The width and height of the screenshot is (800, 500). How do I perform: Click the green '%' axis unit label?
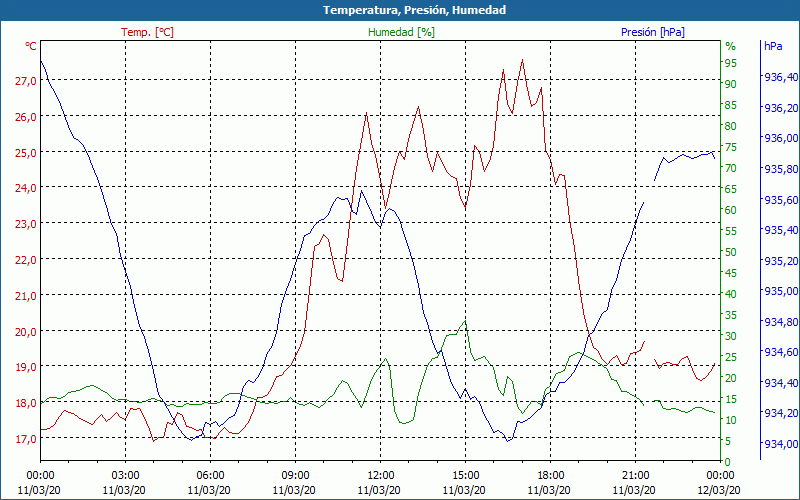731,46
